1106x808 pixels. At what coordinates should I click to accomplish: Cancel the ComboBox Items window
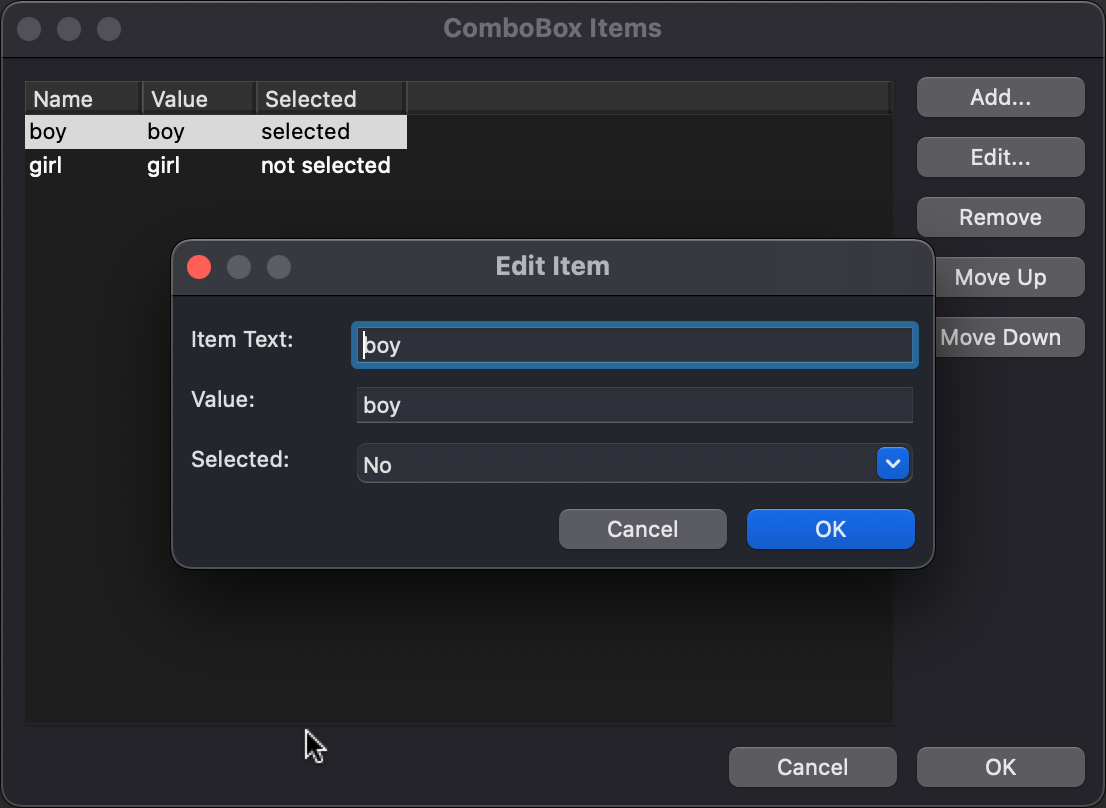coord(812,767)
